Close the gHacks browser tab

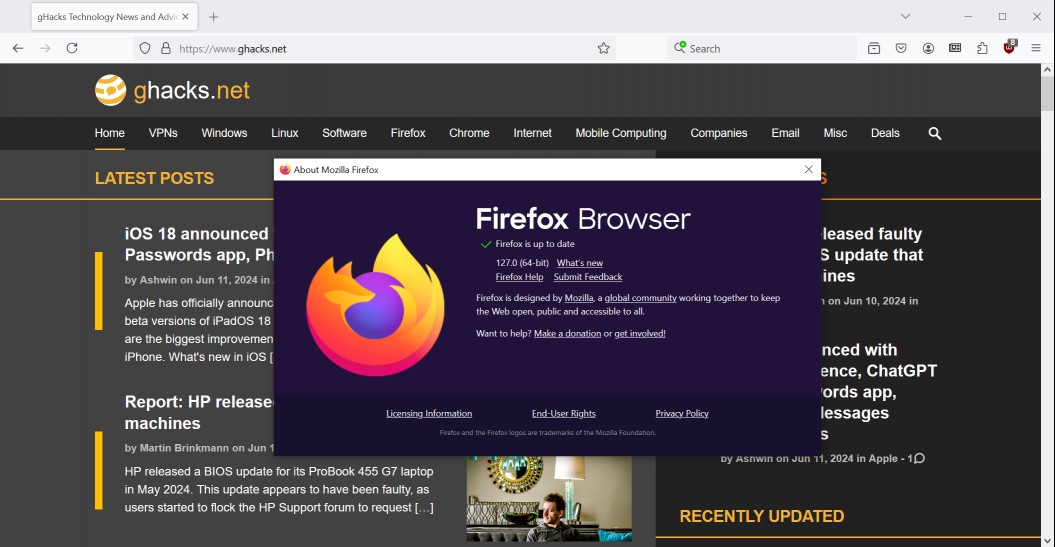click(186, 17)
